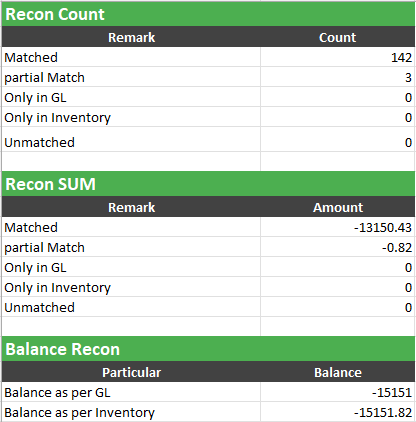Image resolution: width=416 pixels, height=422 pixels.
Task: Select the Count column header
Action: coord(337,37)
